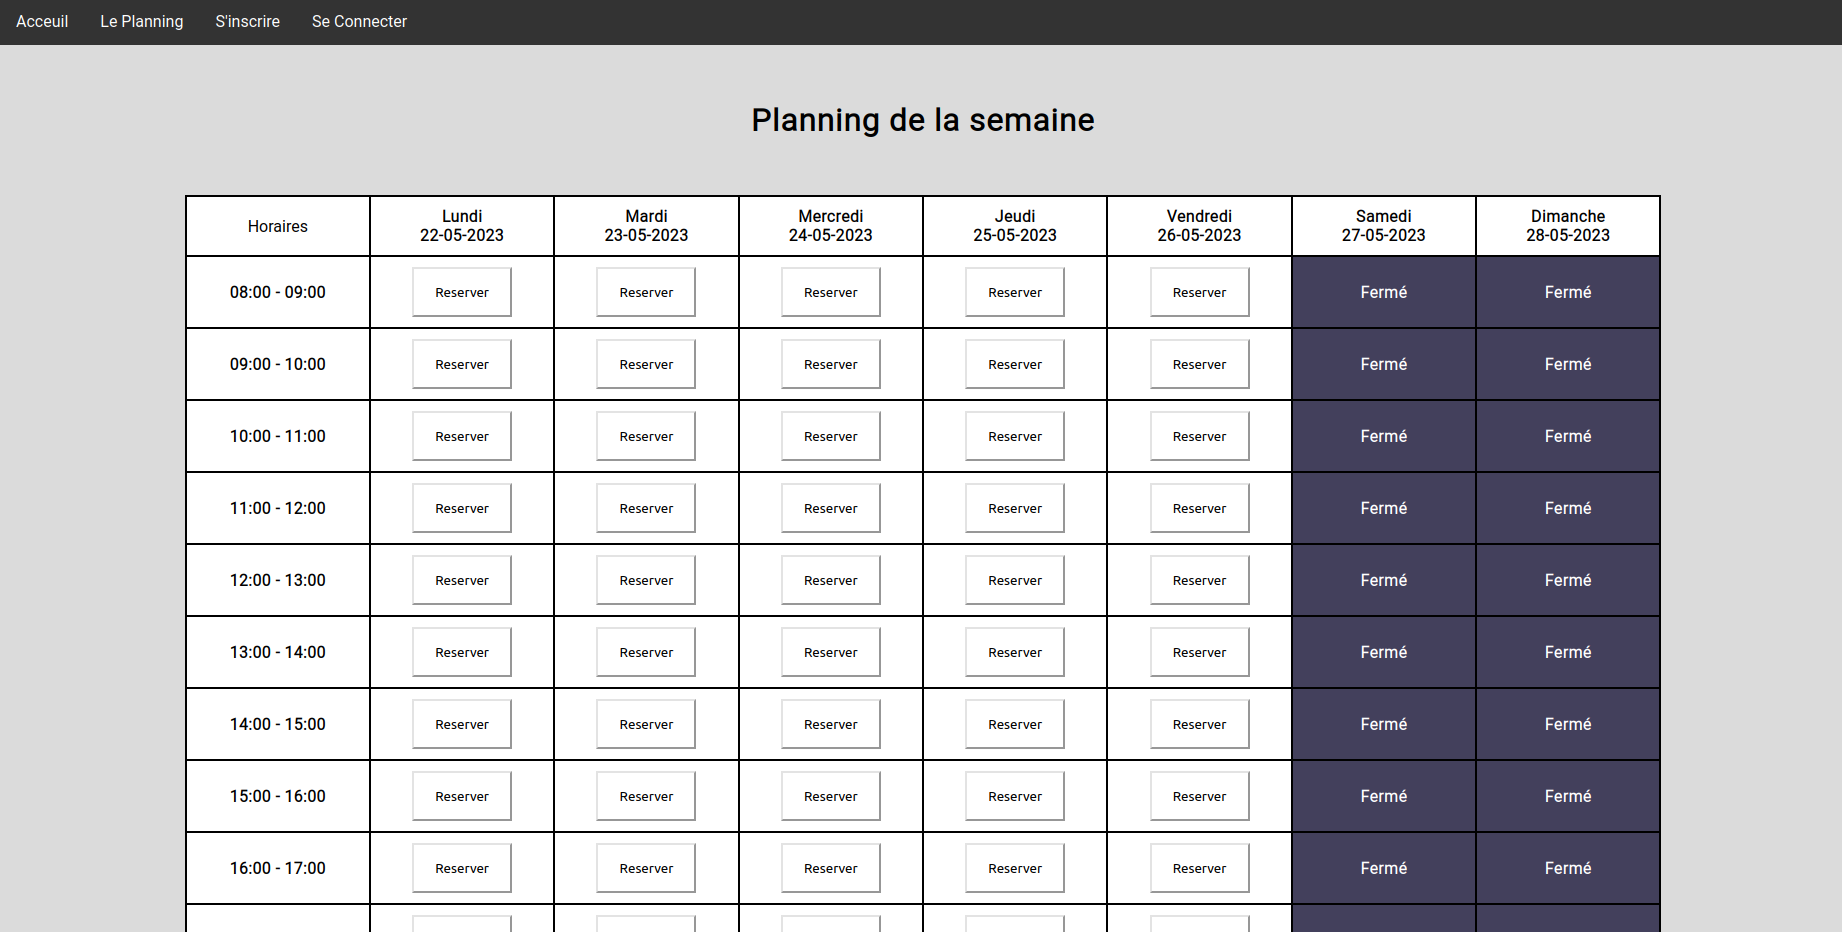Reserve Jeudi 08:00 - 09:00 slot
Image resolution: width=1842 pixels, height=932 pixels.
pyautogui.click(x=1015, y=292)
